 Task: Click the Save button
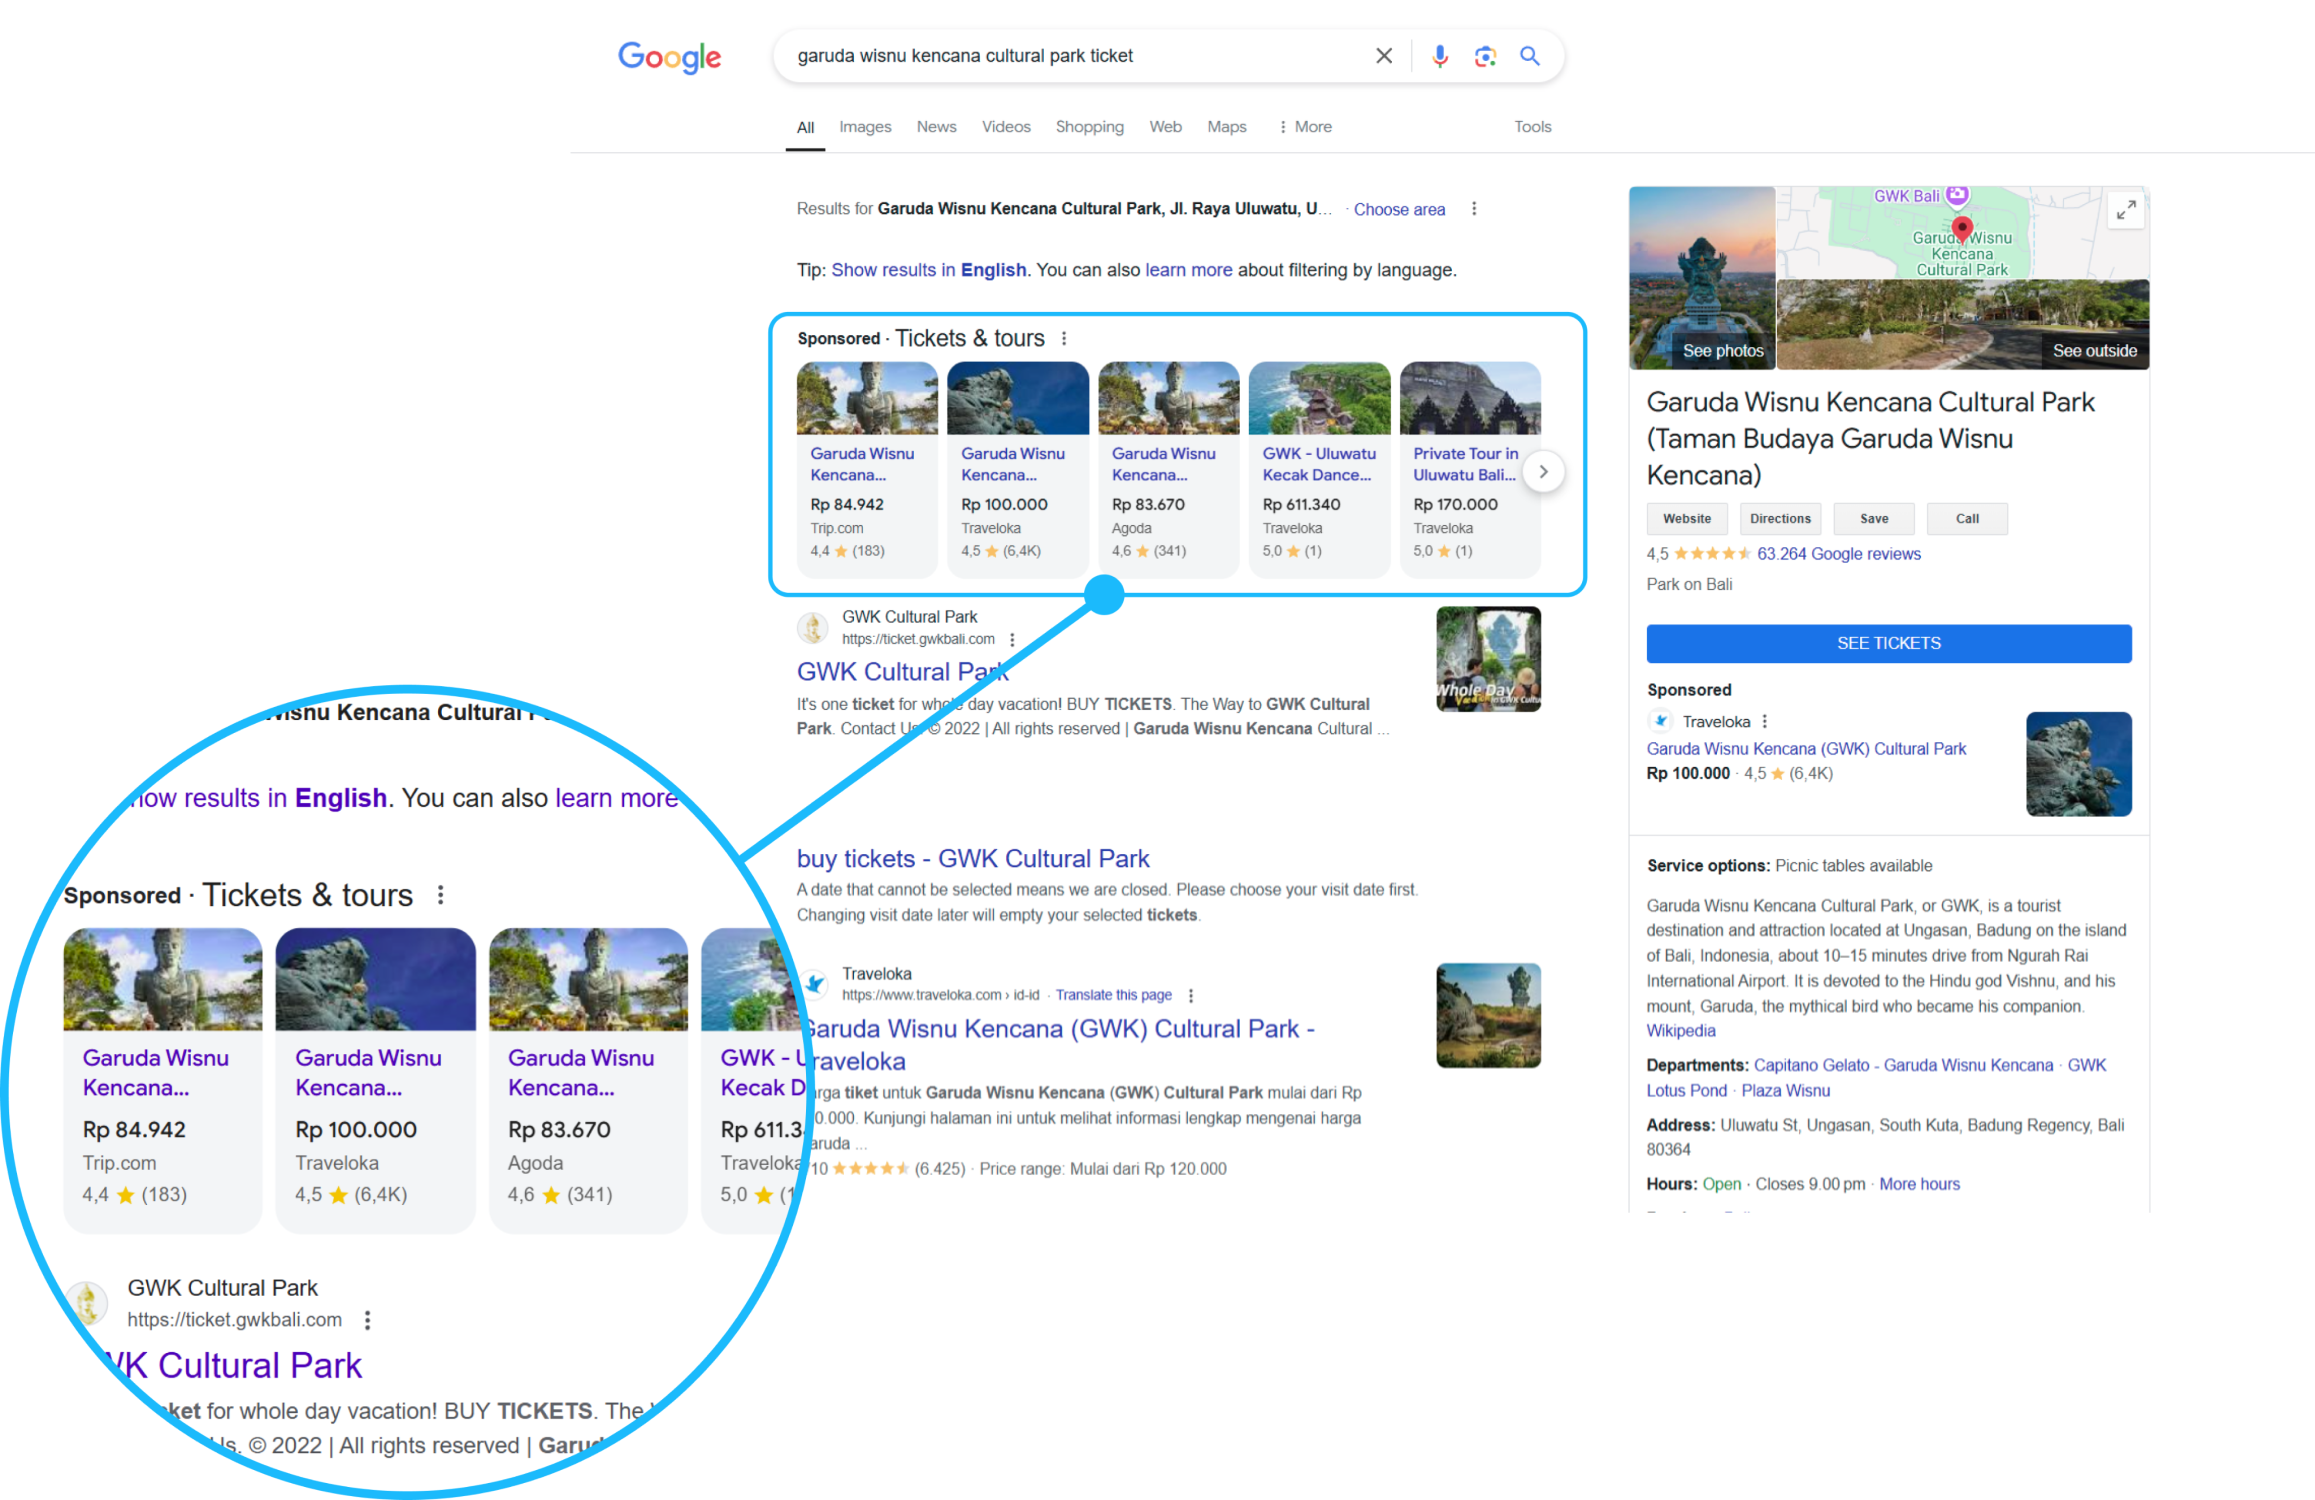tap(1874, 518)
